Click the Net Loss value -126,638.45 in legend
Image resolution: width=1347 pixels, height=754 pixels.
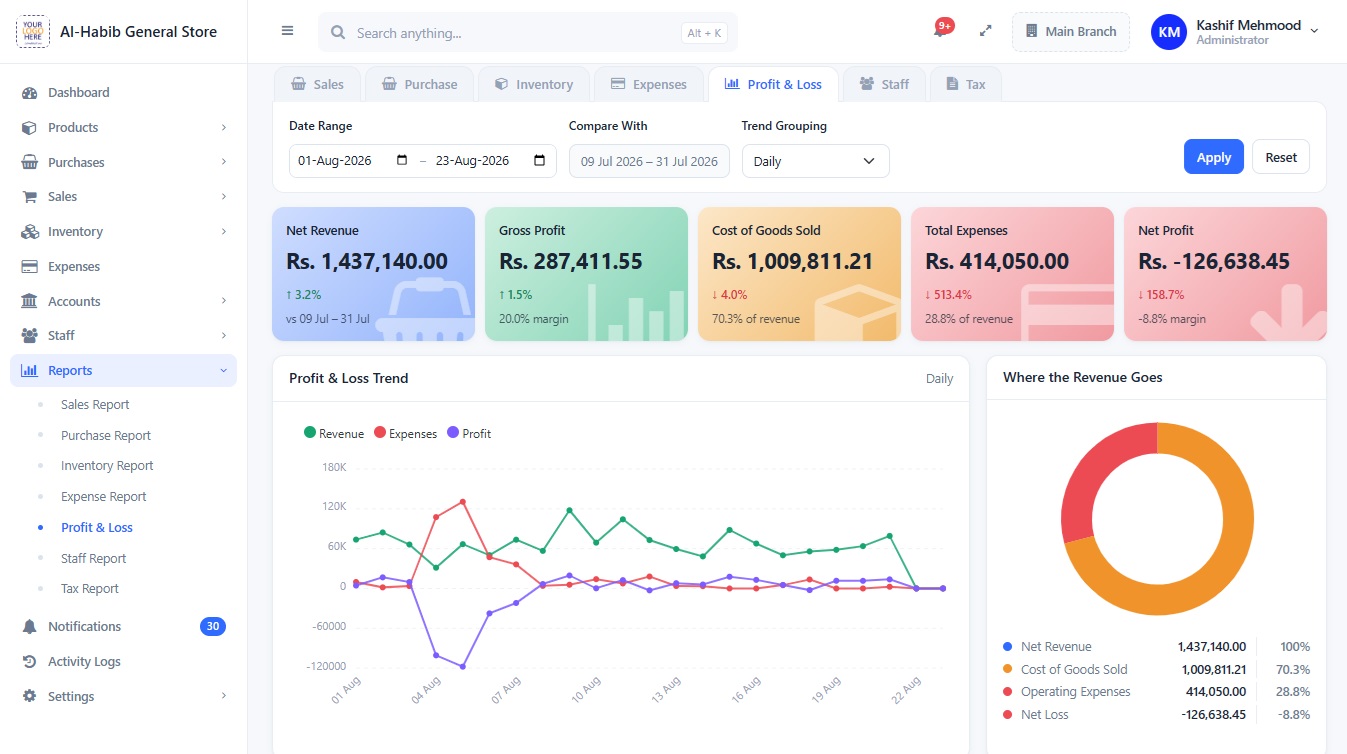(1213, 715)
